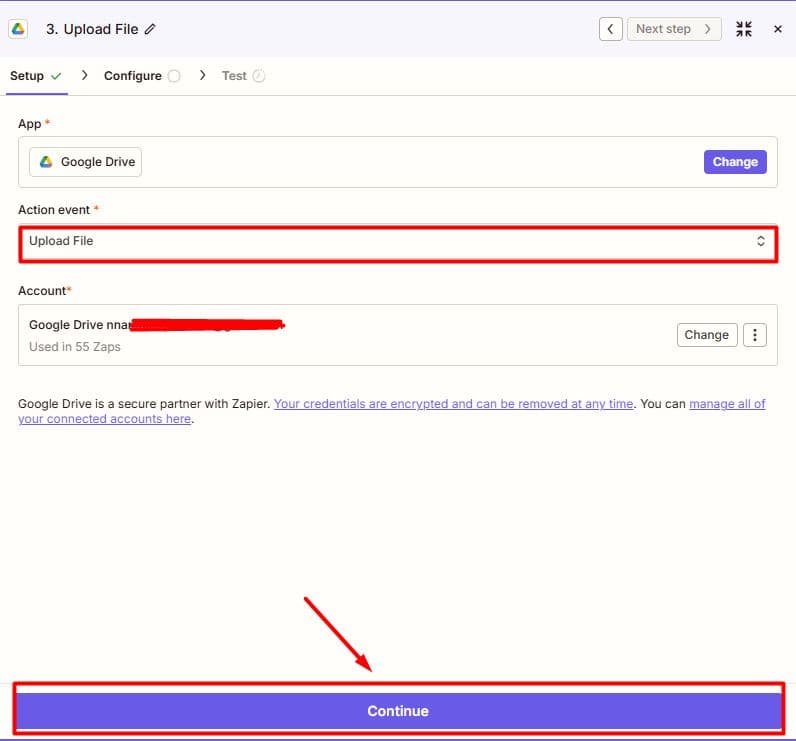Rename step via pencil edit icon
This screenshot has height=741, width=796.
pos(150,29)
